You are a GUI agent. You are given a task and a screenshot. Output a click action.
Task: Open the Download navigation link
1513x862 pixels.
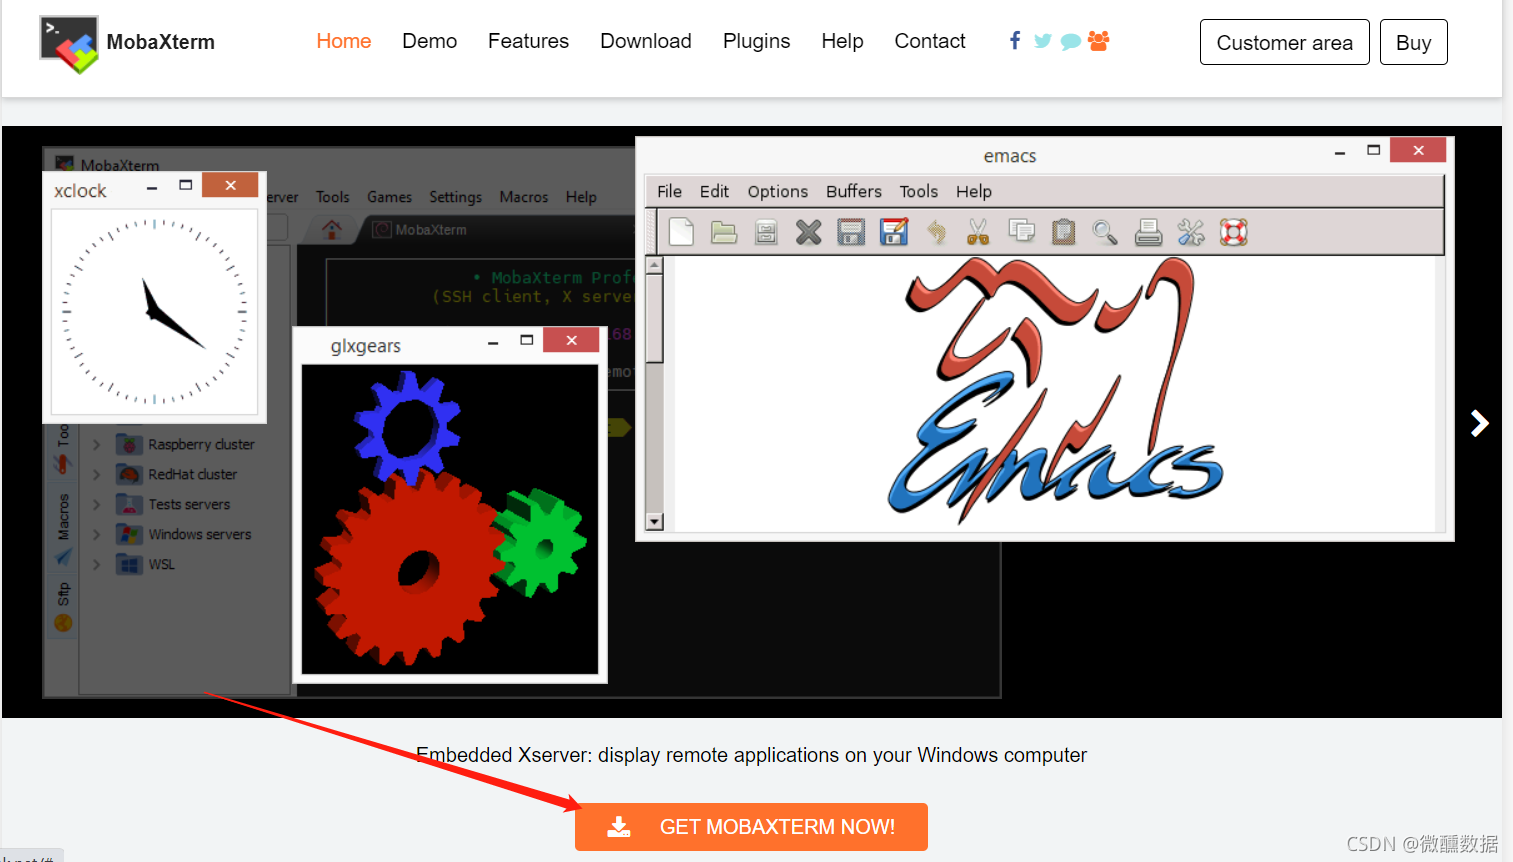pyautogui.click(x=646, y=41)
